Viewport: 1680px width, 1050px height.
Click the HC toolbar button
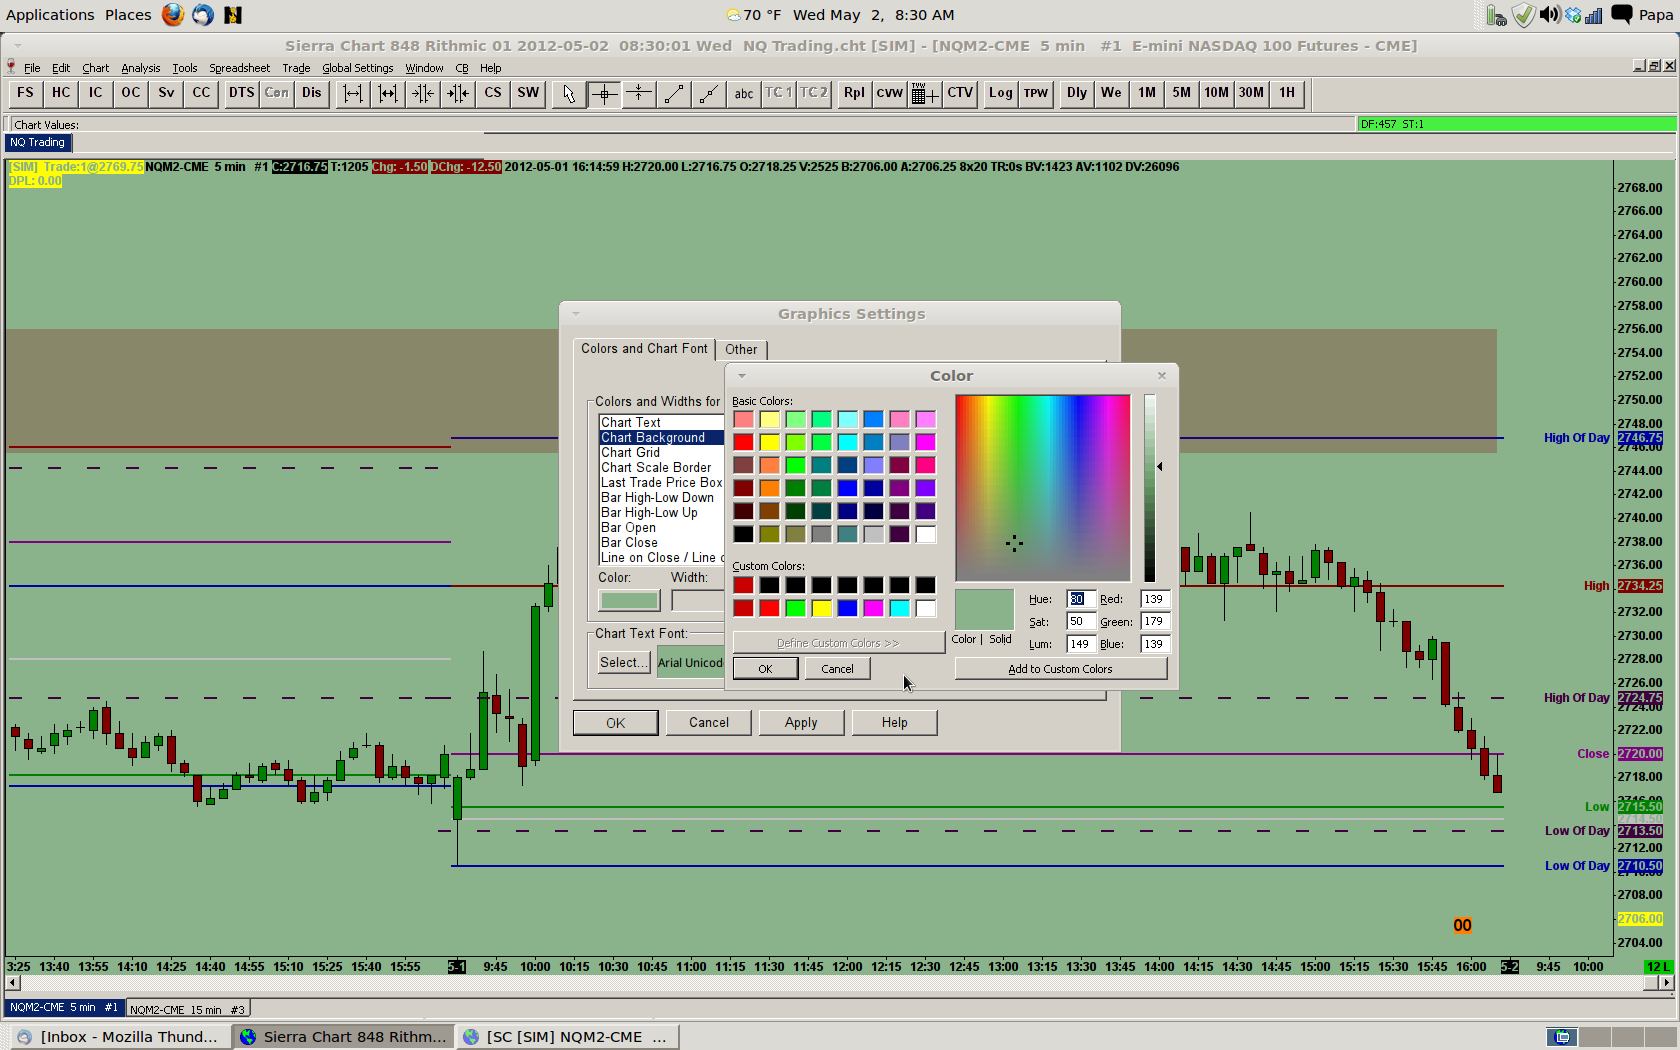click(x=61, y=93)
